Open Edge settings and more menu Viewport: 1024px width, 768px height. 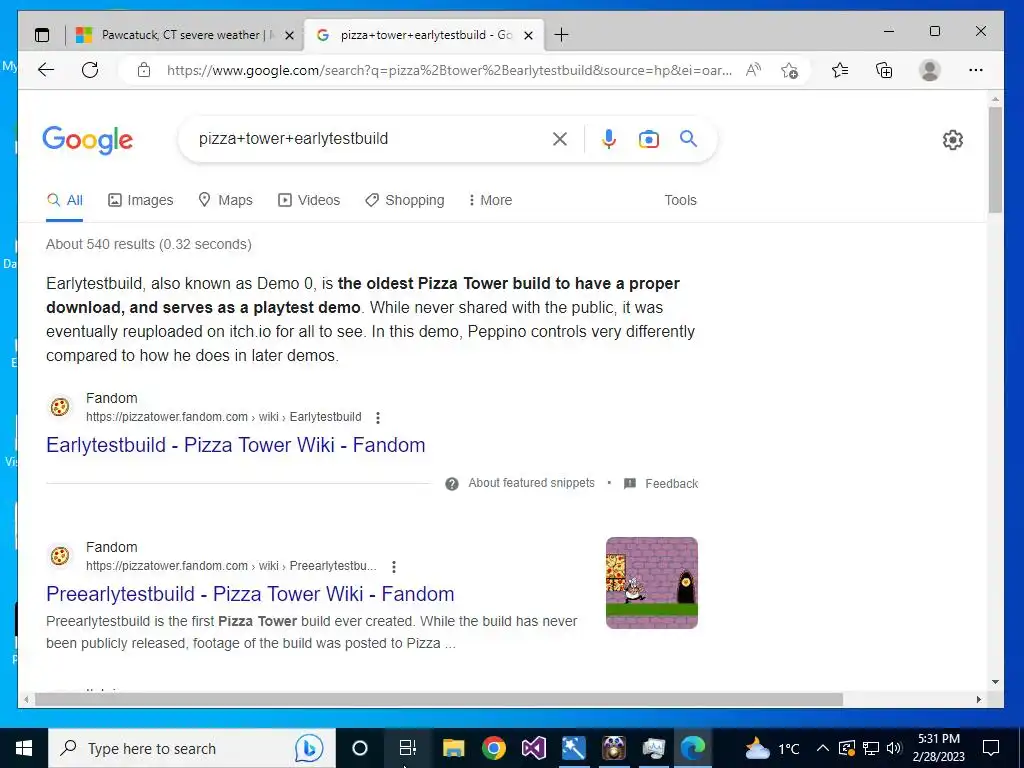tap(976, 70)
